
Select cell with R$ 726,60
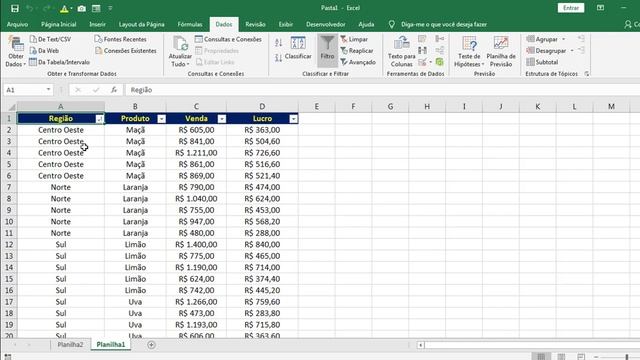click(x=262, y=153)
